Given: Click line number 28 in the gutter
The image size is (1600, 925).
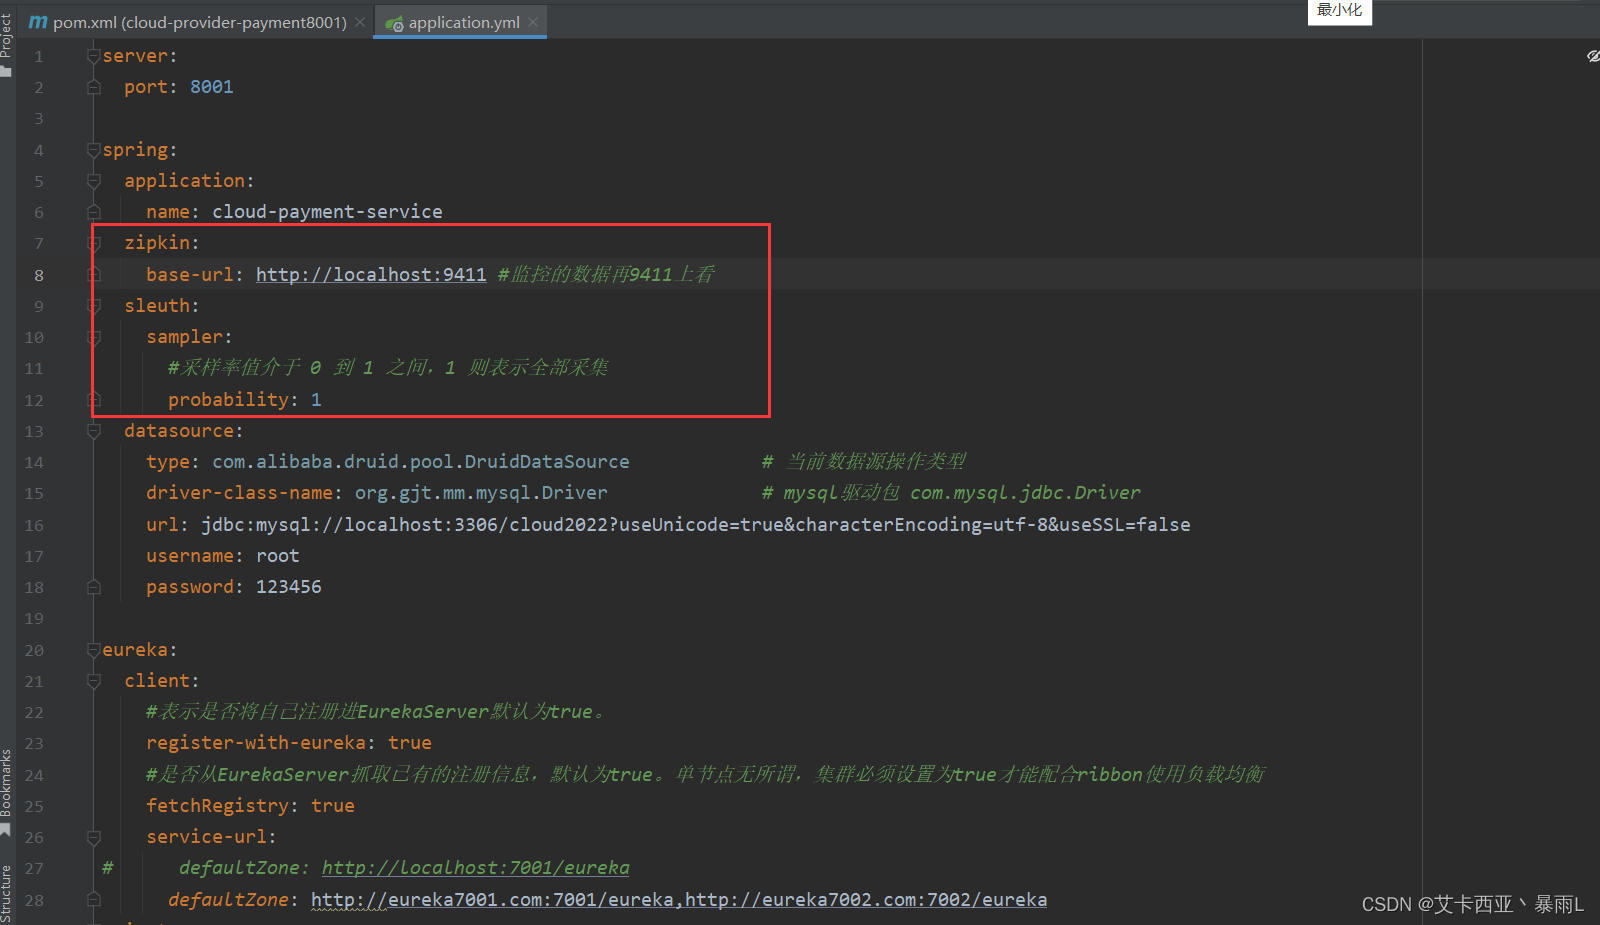Looking at the screenshot, I should [x=34, y=900].
